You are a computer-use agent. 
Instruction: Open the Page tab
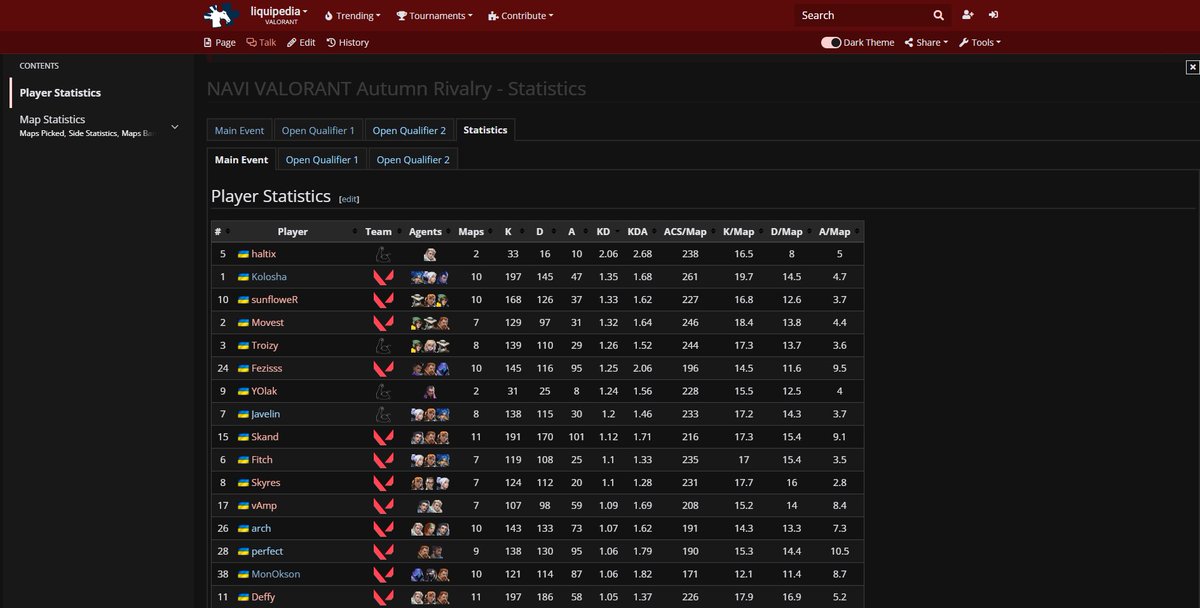[x=219, y=43]
